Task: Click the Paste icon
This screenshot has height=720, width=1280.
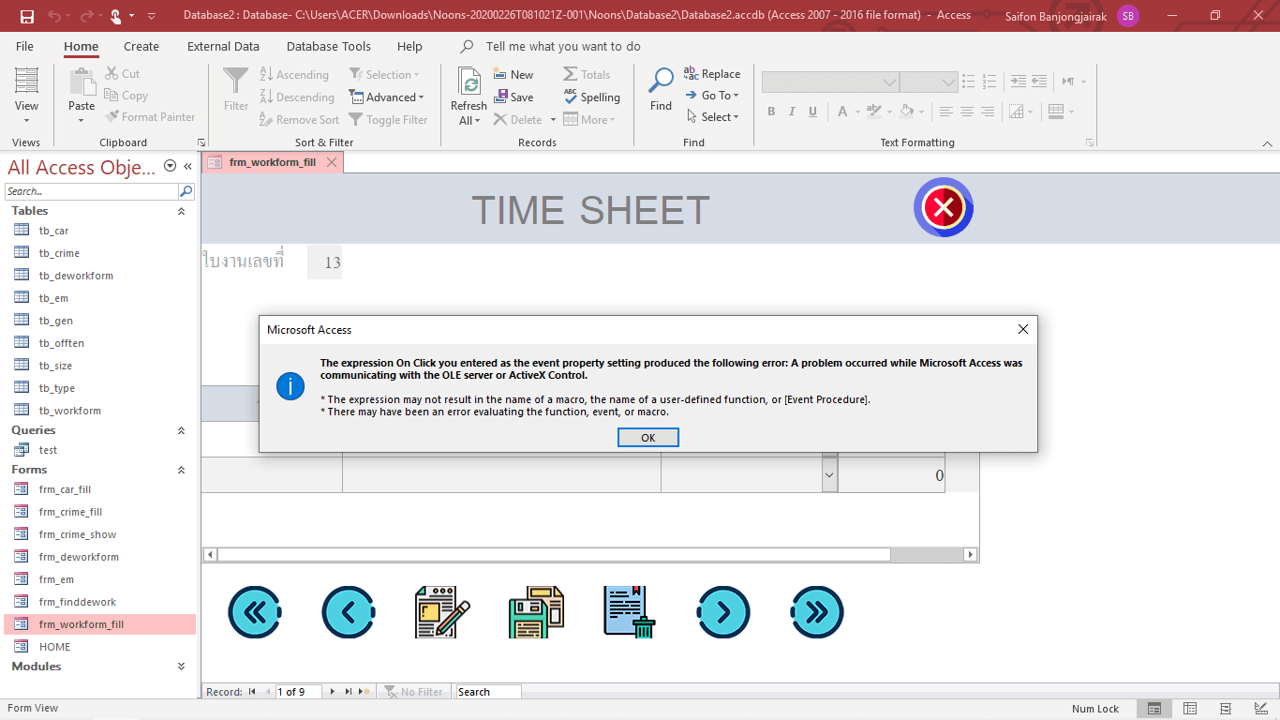Action: pyautogui.click(x=81, y=83)
